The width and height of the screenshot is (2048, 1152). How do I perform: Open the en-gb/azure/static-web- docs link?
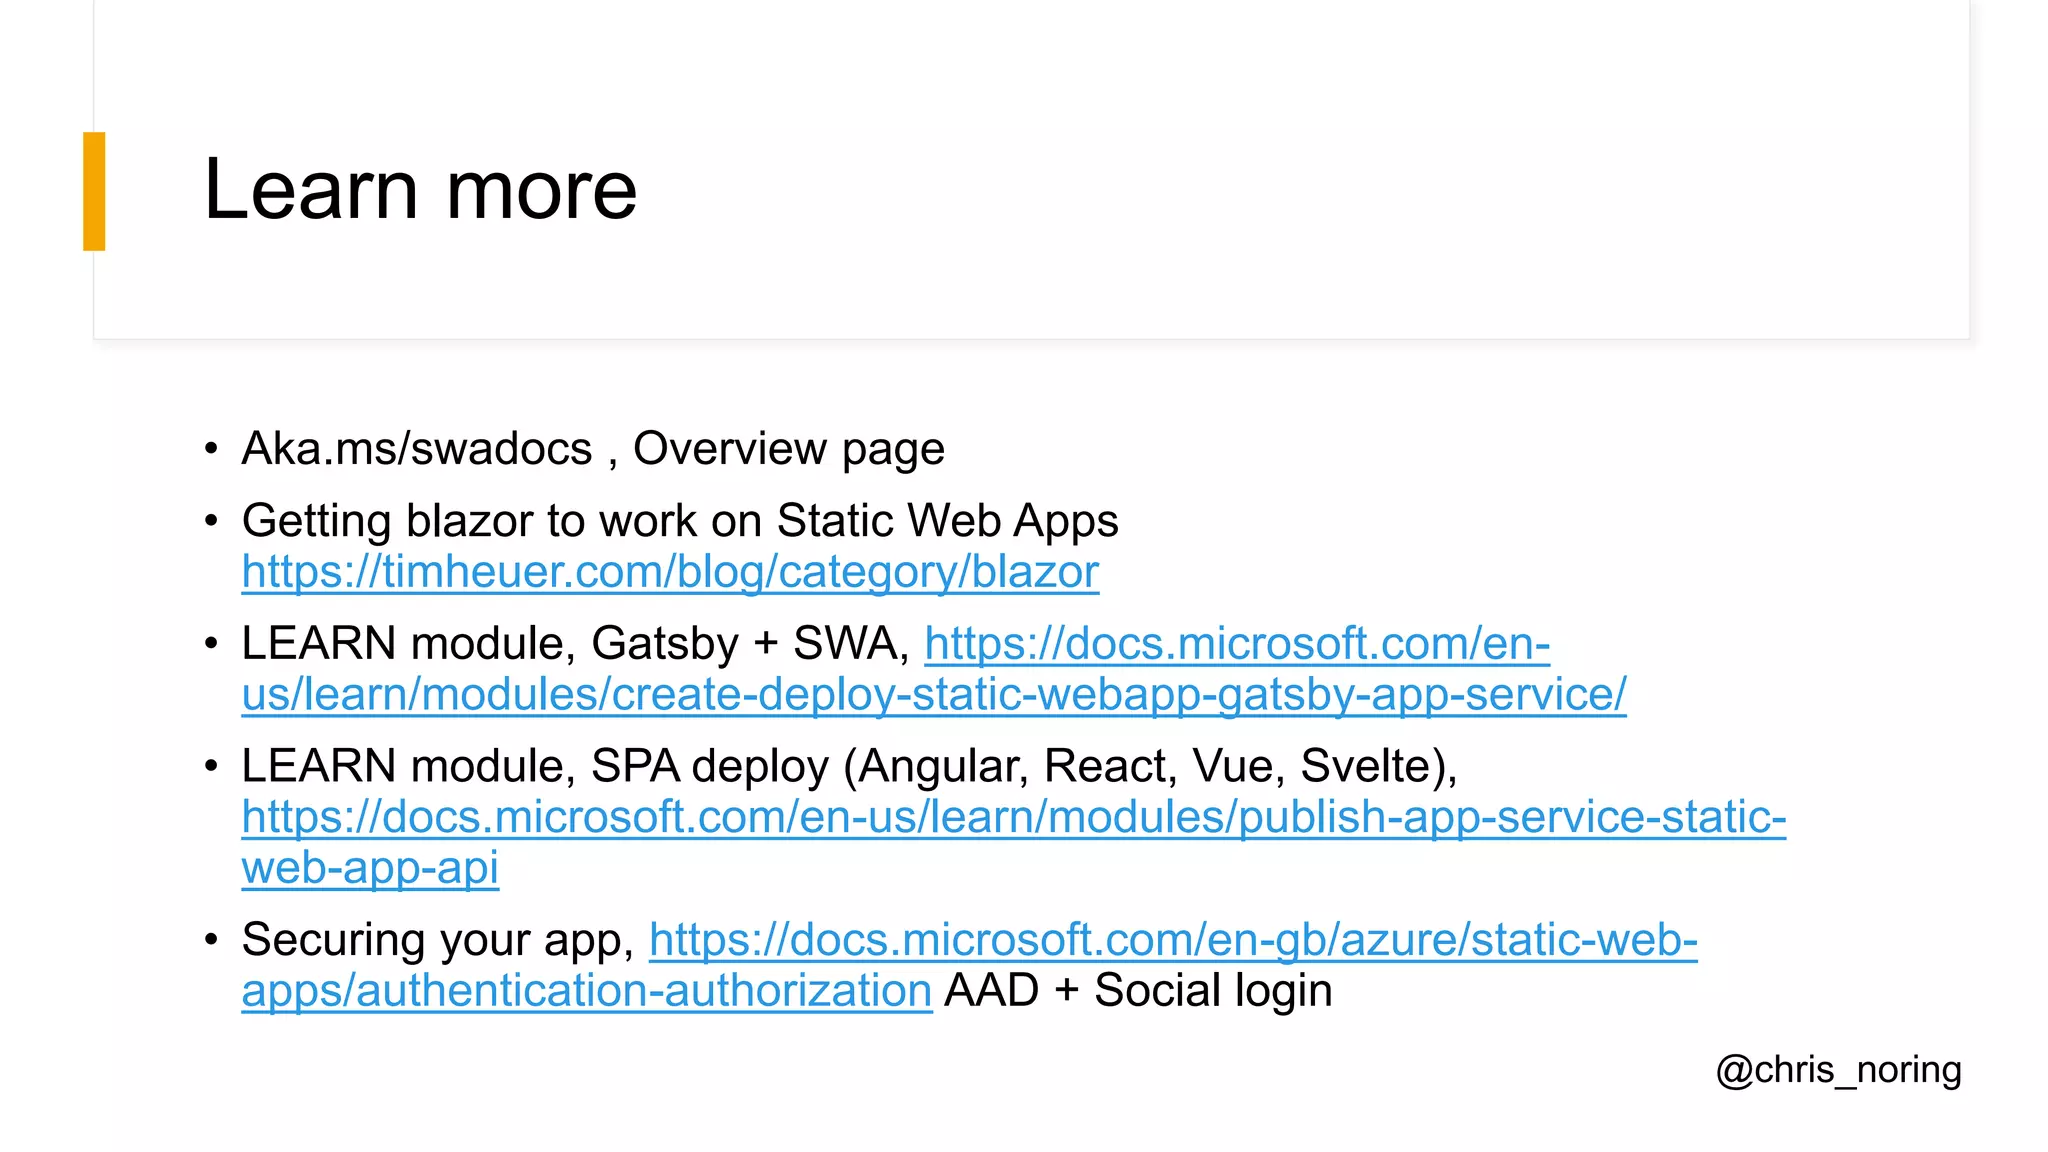tap(1172, 940)
